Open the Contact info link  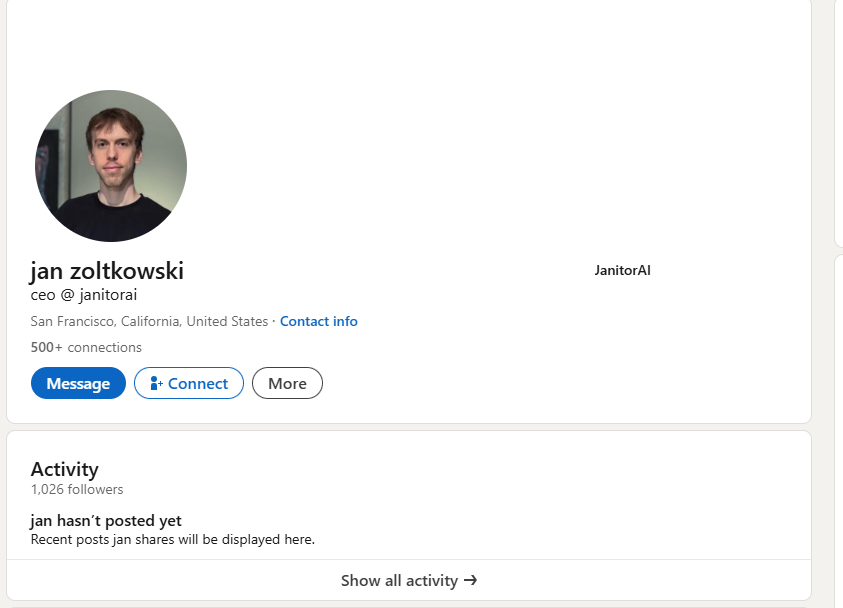point(318,321)
